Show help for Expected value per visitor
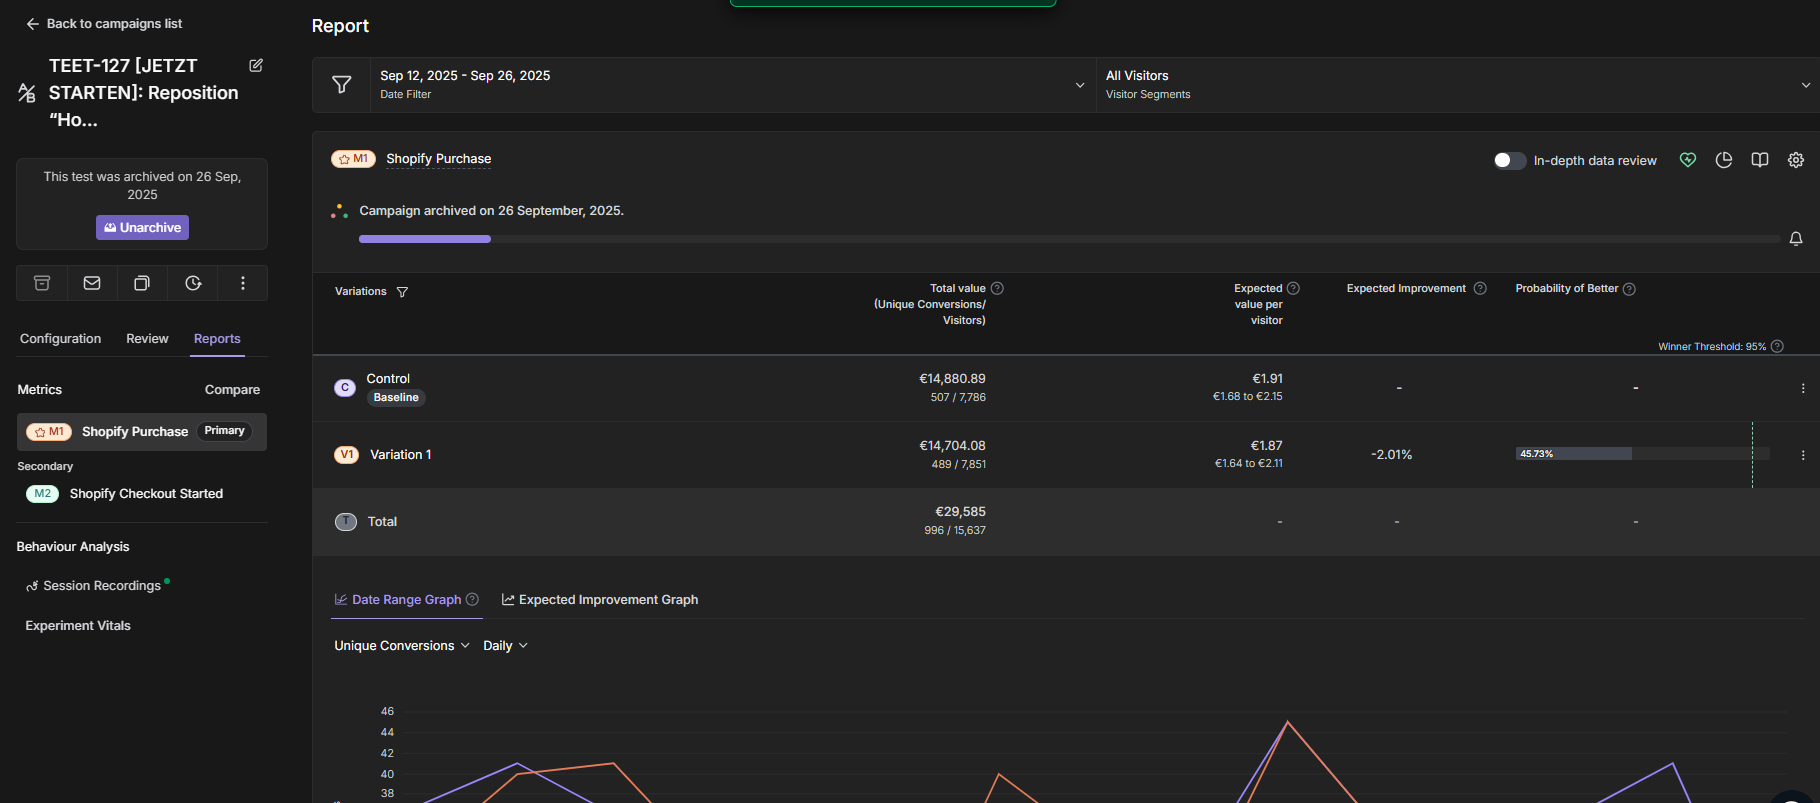The image size is (1820, 803). [x=1293, y=288]
